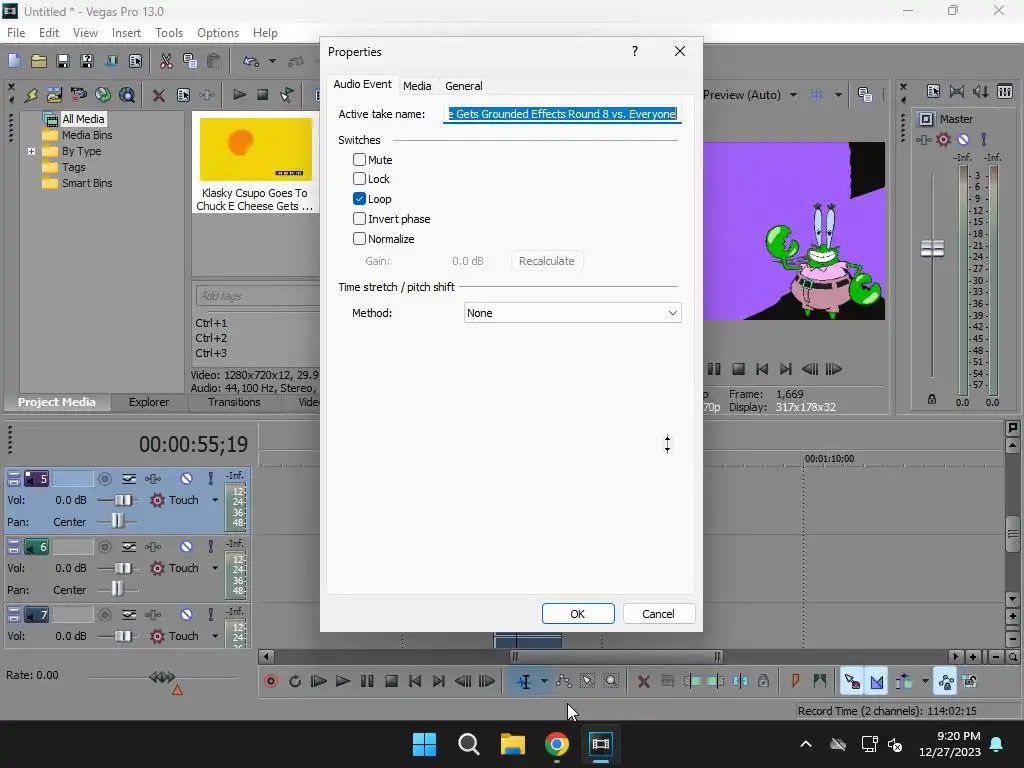Switch to the Media tab in Properties
Viewport: 1024px width, 768px height.
point(417,86)
